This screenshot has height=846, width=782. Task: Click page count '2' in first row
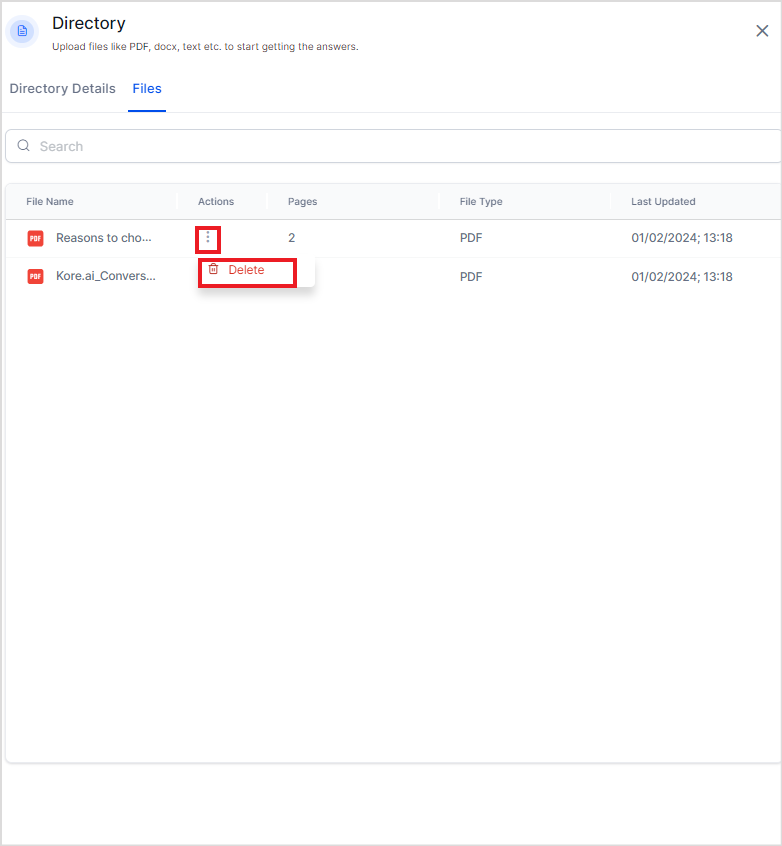click(292, 238)
